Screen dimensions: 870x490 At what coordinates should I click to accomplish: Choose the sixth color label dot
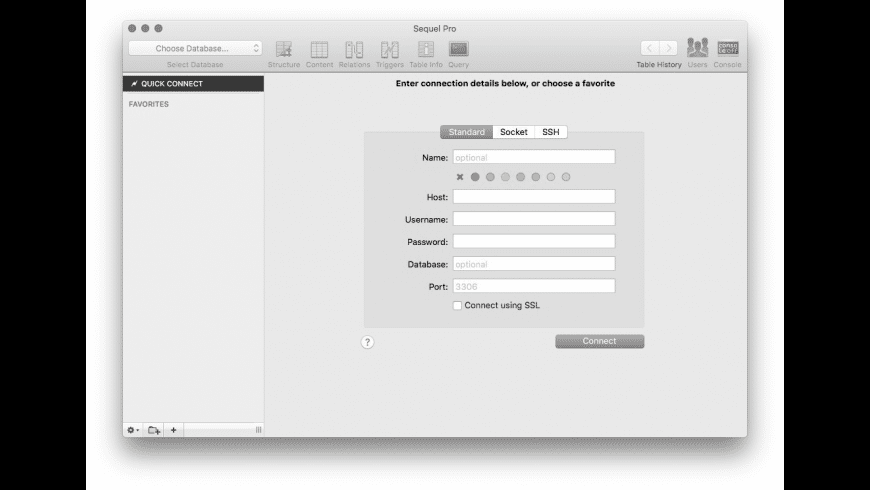click(x=550, y=177)
